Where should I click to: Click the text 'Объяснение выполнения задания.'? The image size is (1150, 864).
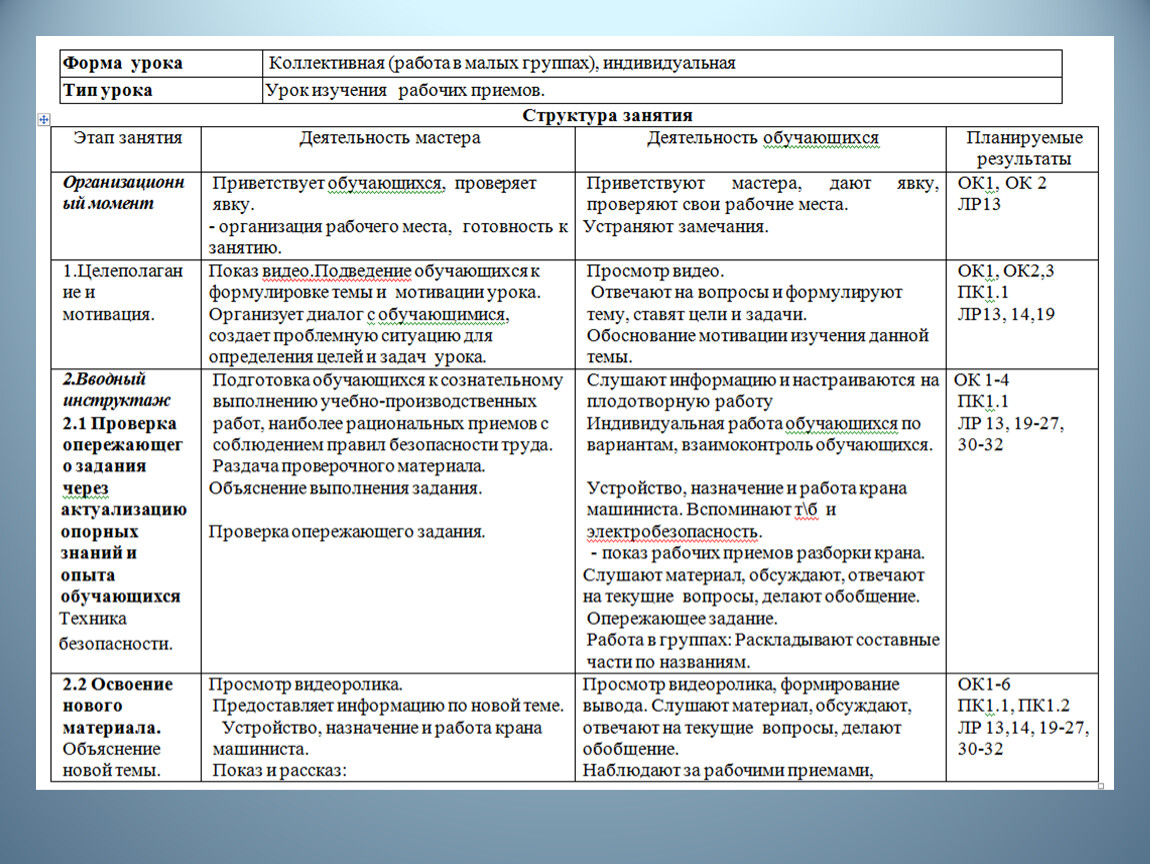[345, 488]
